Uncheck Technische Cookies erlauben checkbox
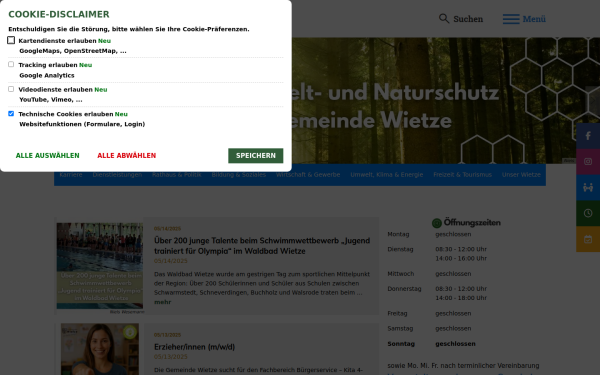This screenshot has width=600, height=375. coord(11,113)
